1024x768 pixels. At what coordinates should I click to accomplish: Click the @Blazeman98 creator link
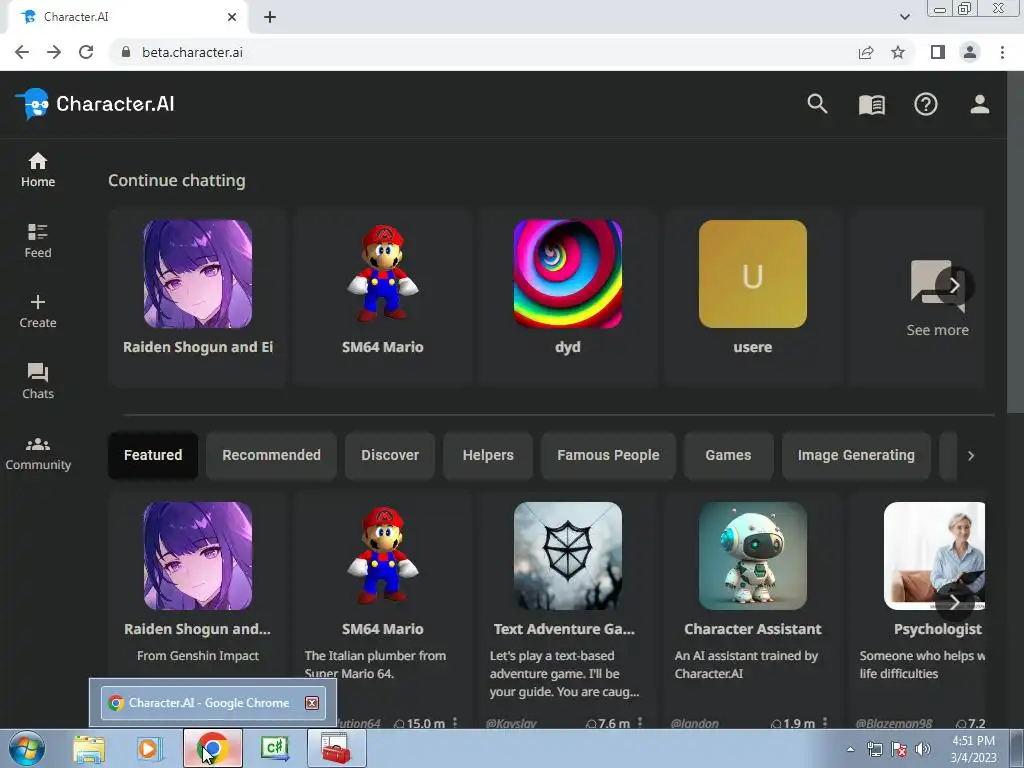[893, 723]
